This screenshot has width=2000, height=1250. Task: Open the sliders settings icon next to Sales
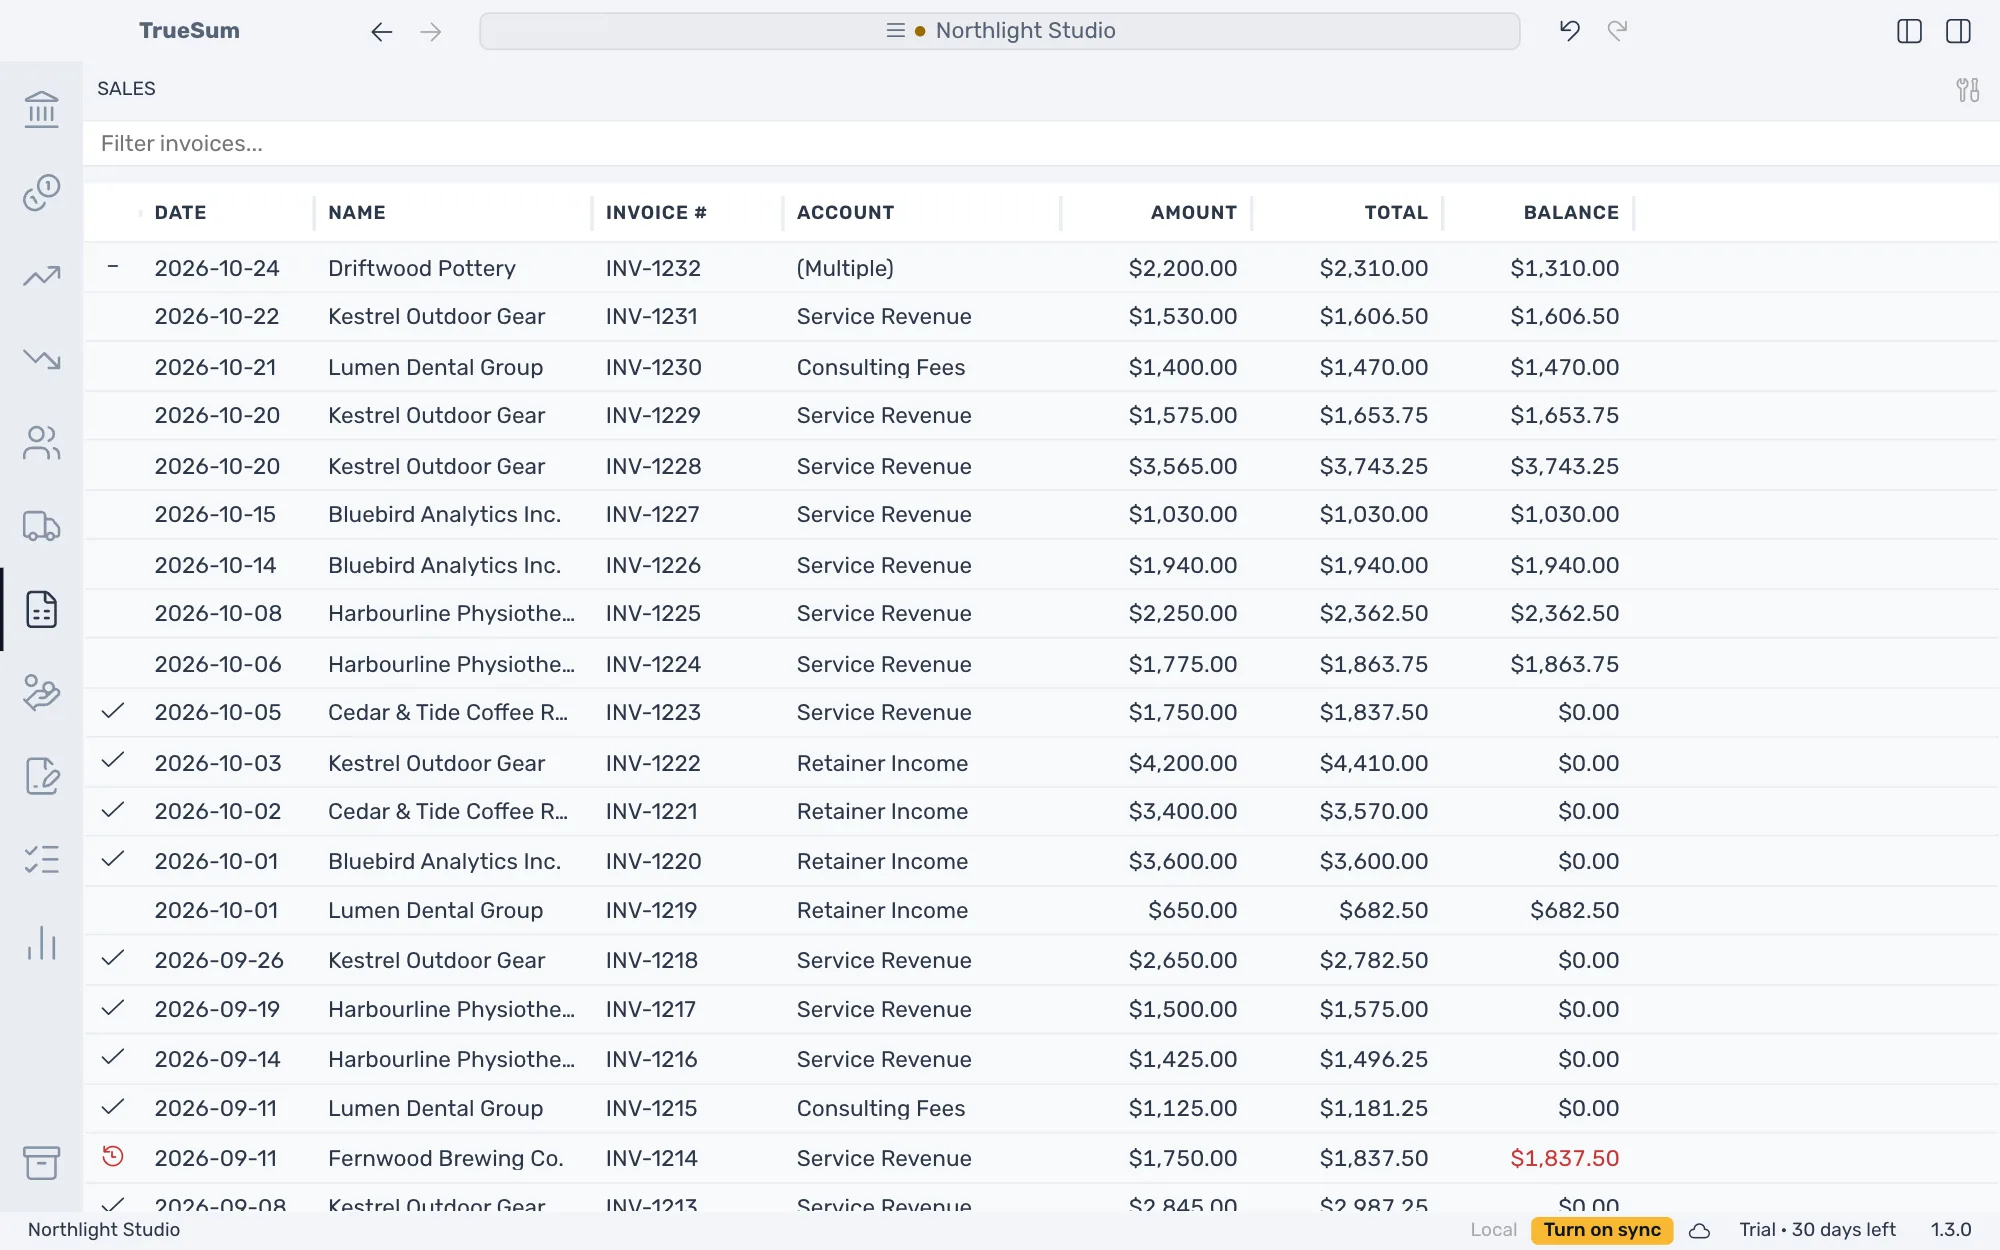click(x=1967, y=90)
